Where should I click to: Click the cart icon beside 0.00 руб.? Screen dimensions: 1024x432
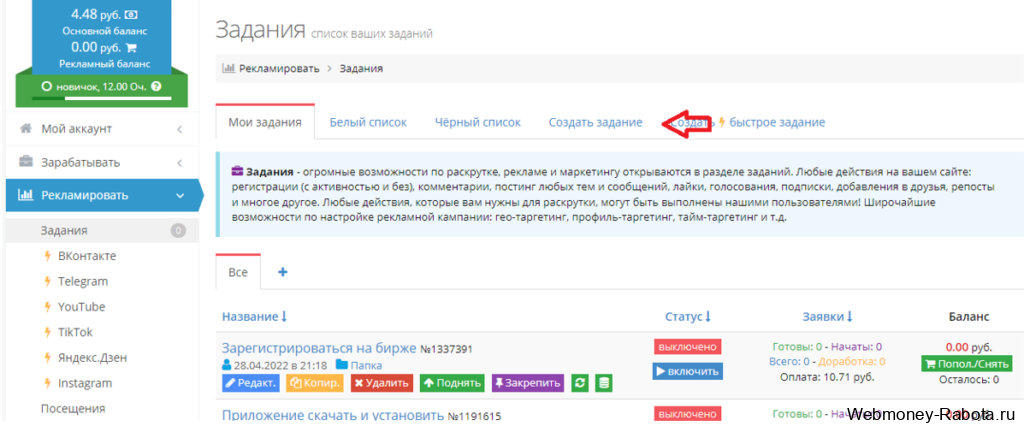pos(131,47)
